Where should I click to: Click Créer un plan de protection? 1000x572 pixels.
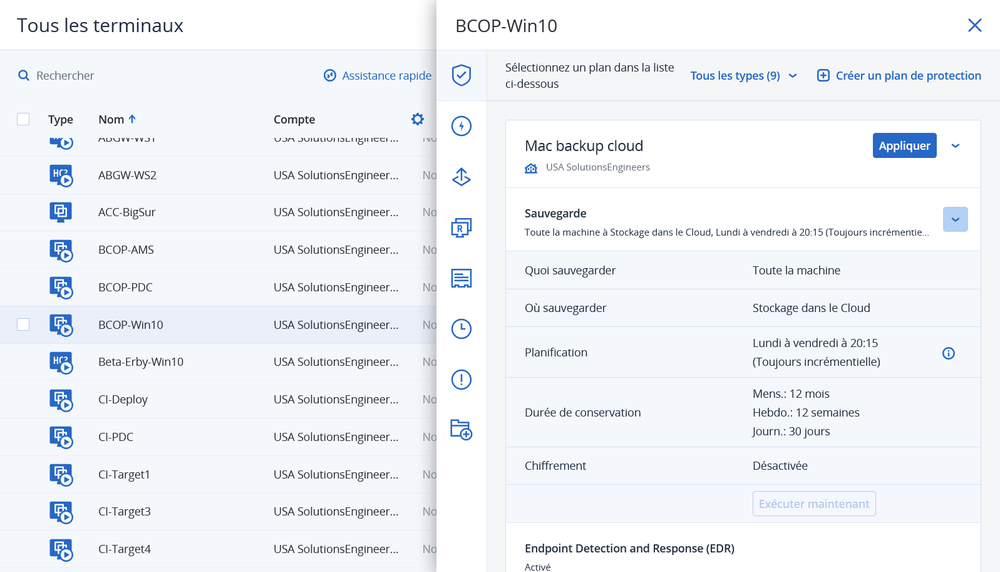pos(899,75)
